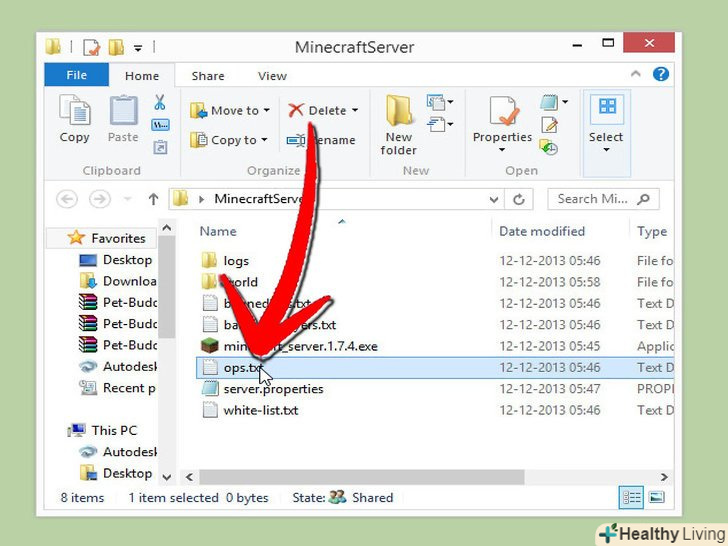
Task: Switch to the Share tab
Action: [208, 76]
